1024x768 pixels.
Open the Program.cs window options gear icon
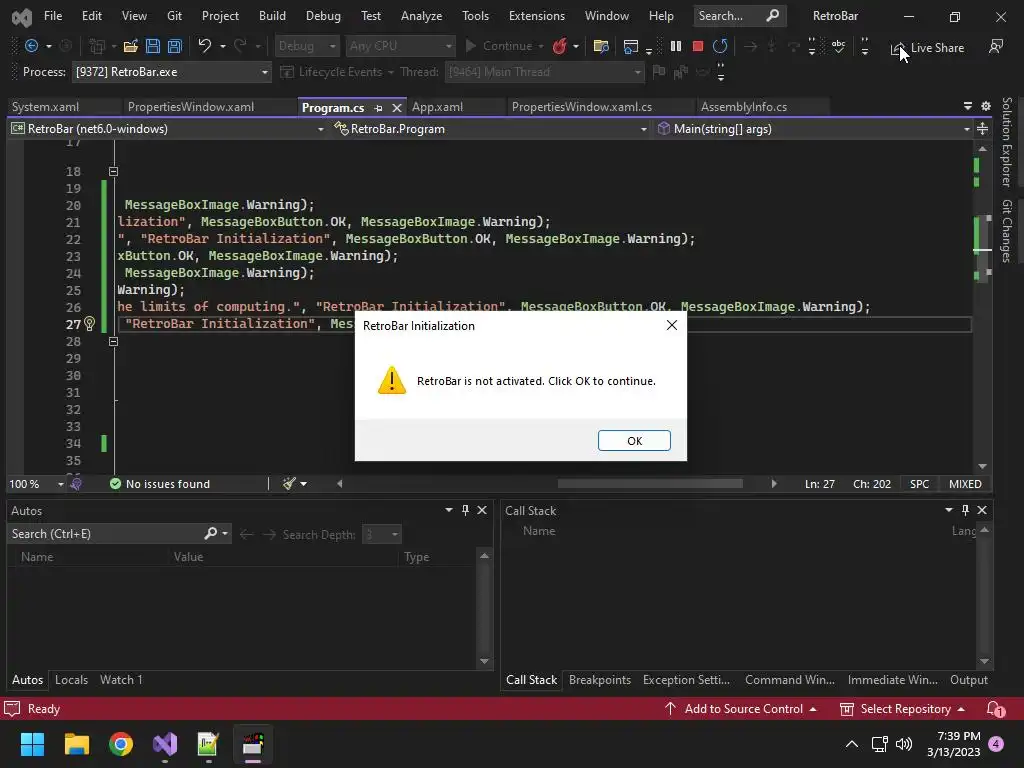point(986,106)
